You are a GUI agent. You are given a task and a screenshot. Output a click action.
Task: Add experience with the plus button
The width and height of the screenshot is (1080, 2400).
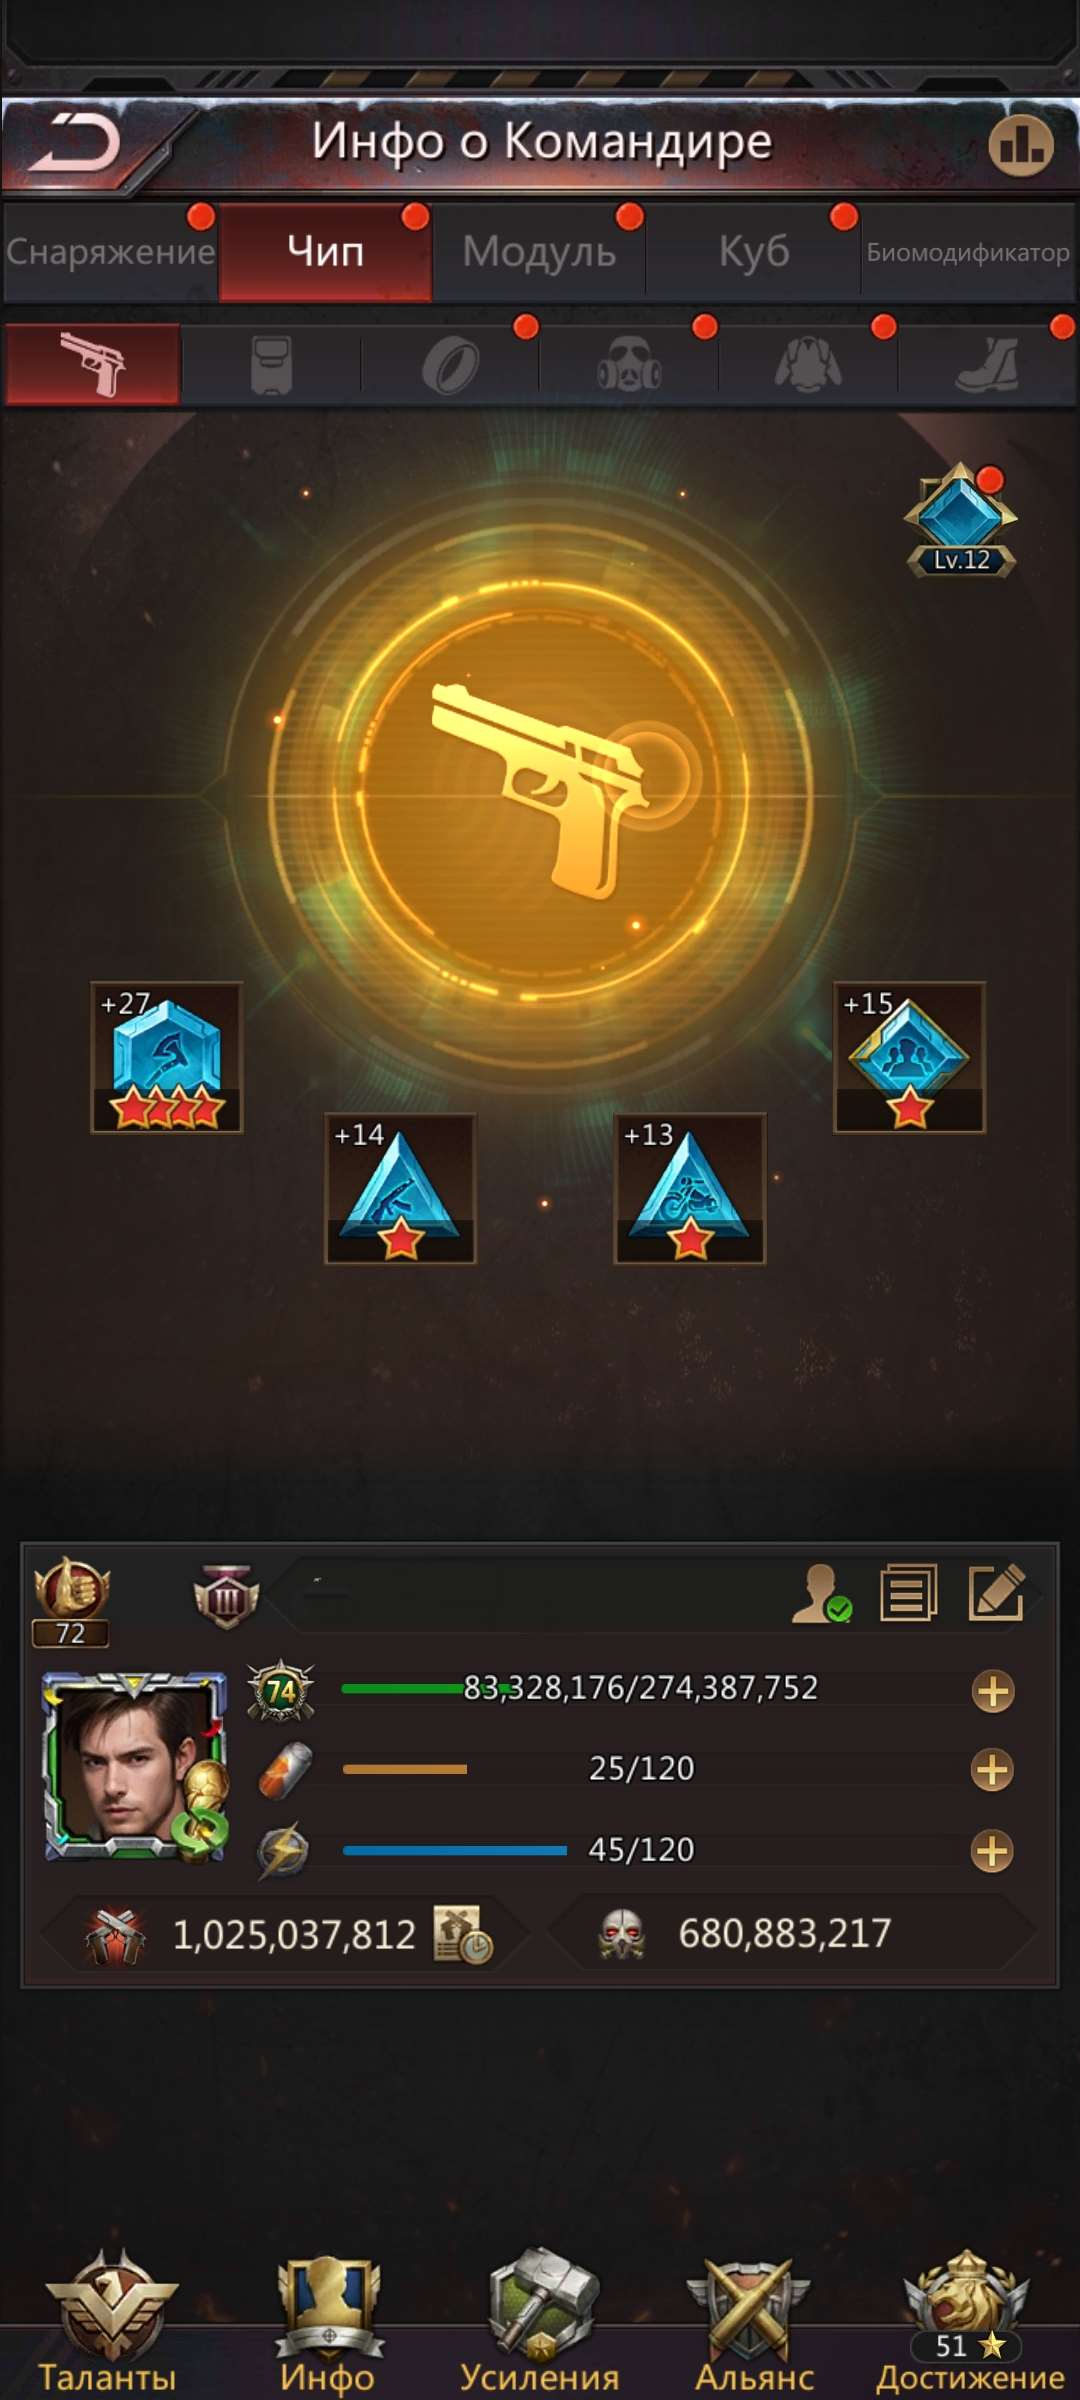click(x=993, y=1692)
